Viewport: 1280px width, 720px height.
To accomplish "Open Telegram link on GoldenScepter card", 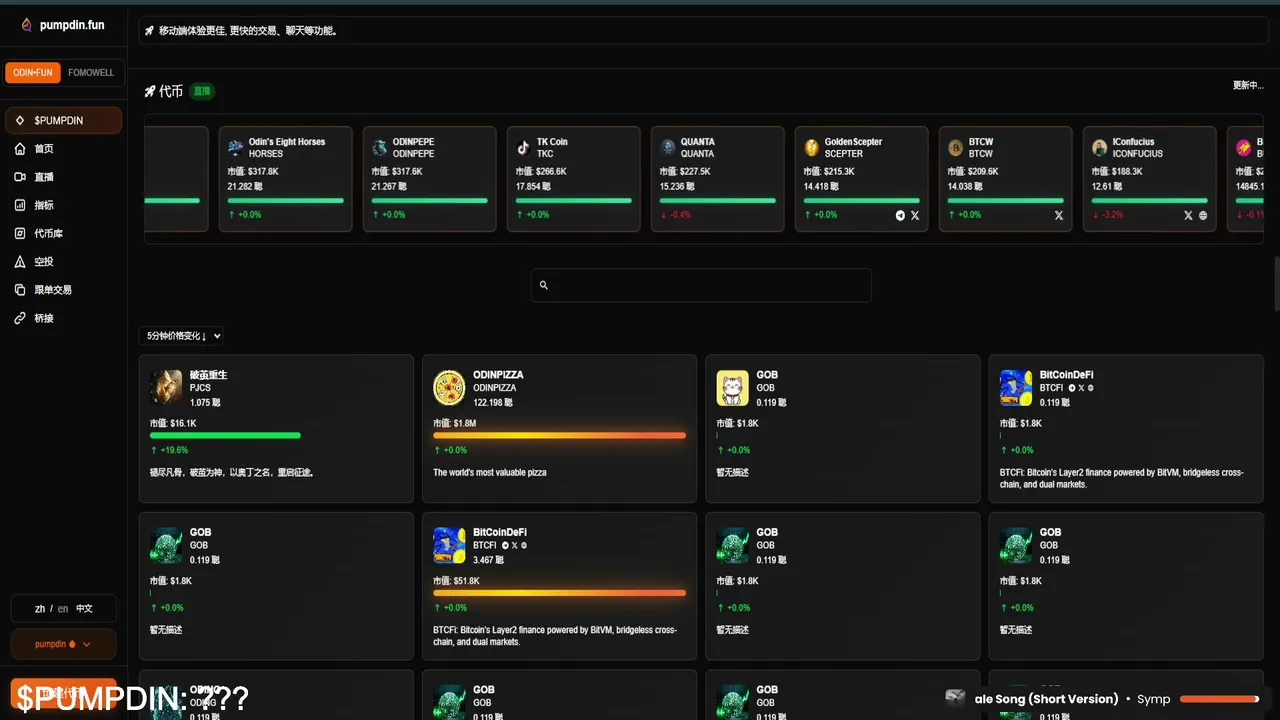I will [900, 215].
